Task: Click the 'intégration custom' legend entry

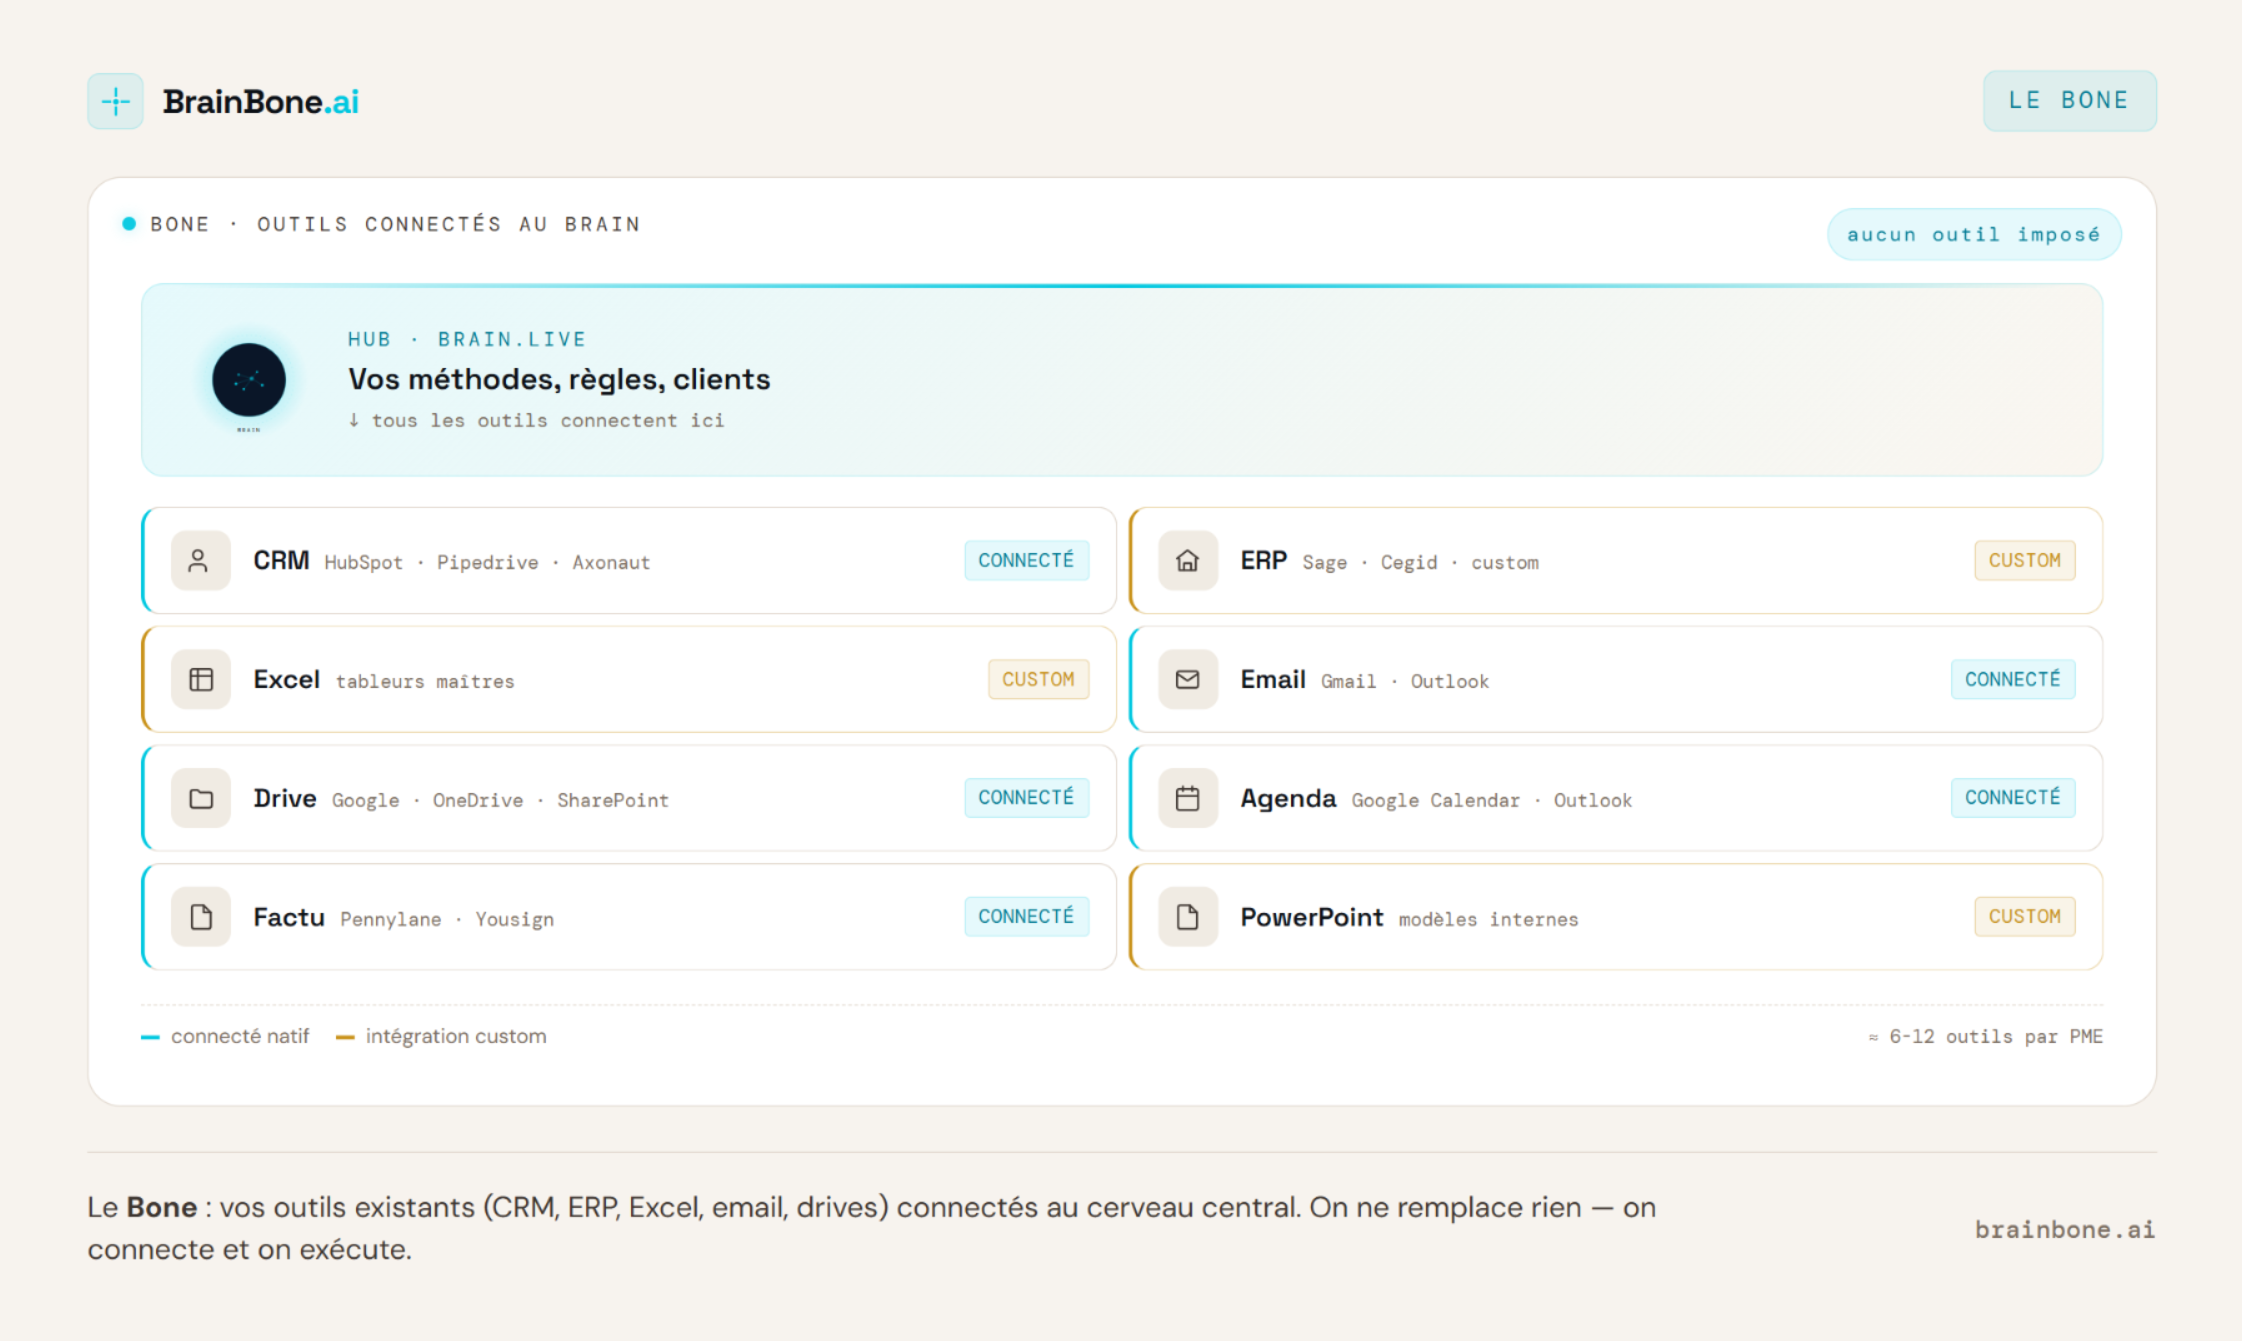Action: [x=441, y=1036]
